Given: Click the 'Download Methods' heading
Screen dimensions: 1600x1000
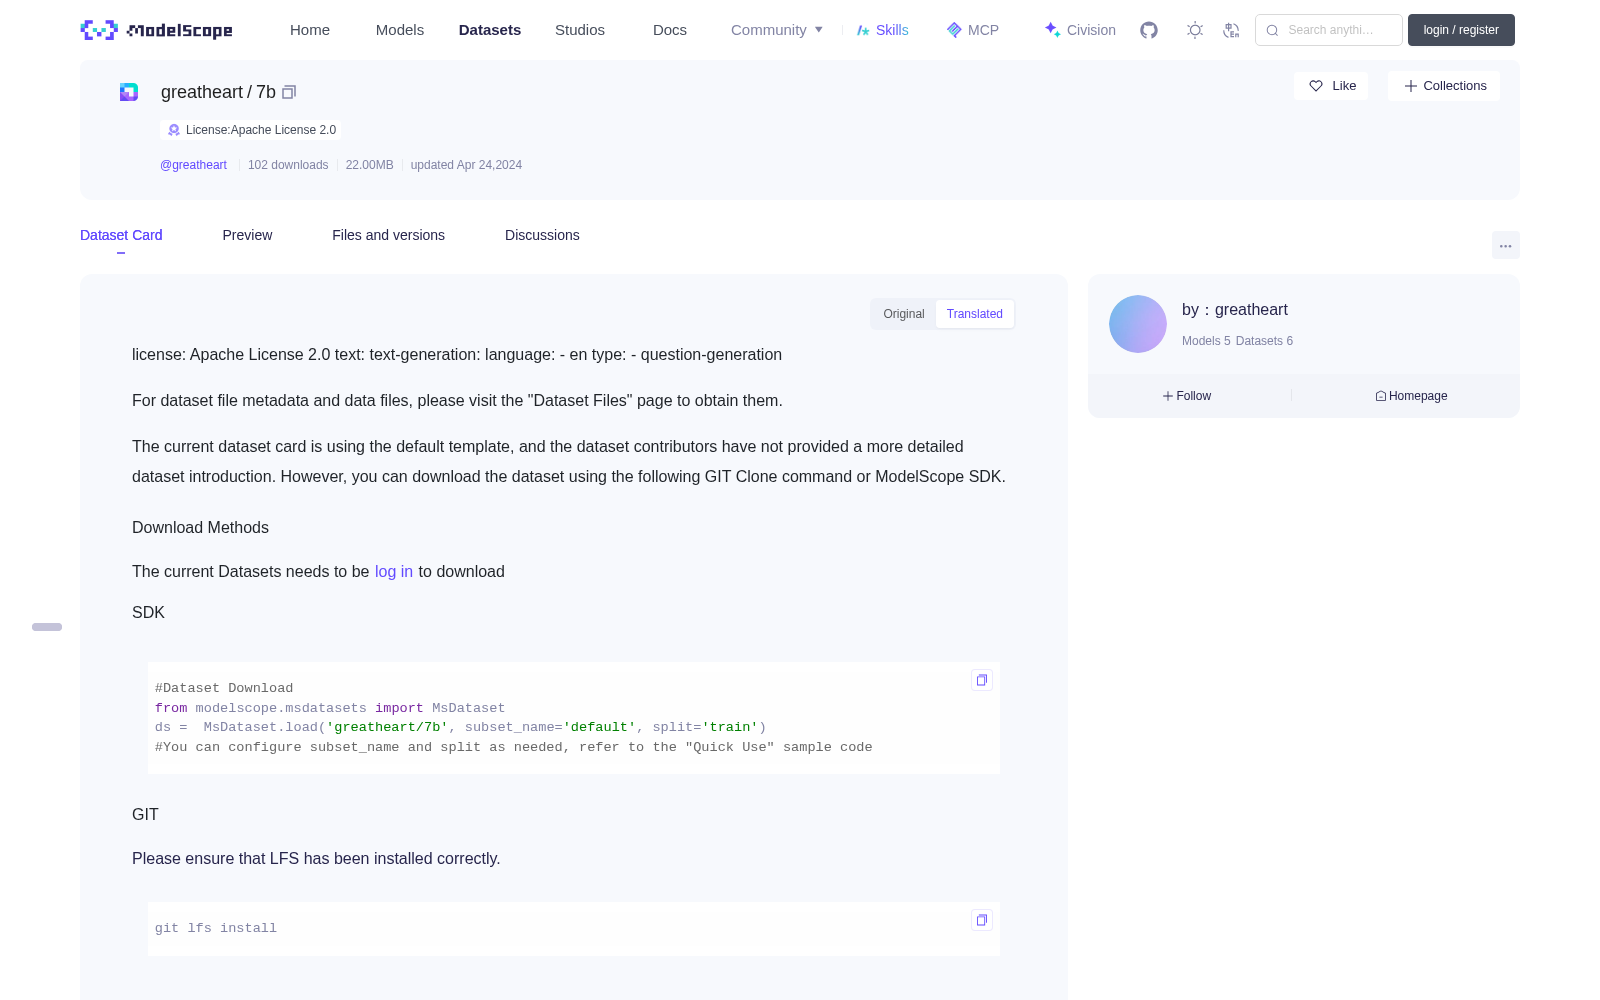Looking at the screenshot, I should click(x=200, y=528).
